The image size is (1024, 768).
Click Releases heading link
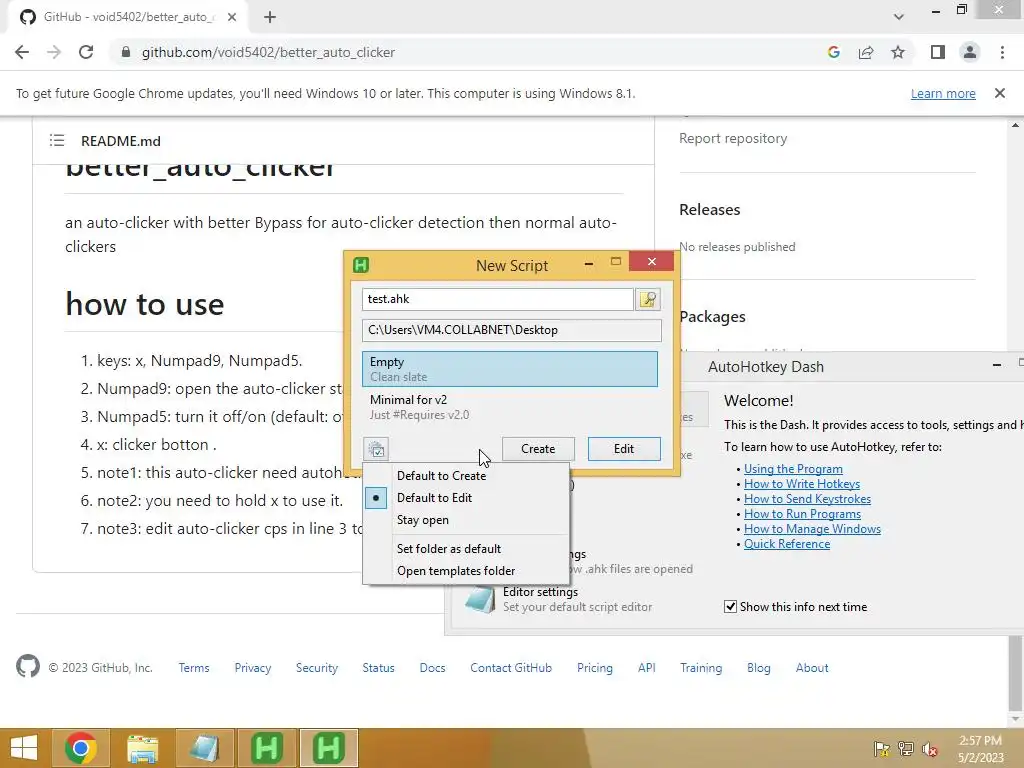coord(710,210)
